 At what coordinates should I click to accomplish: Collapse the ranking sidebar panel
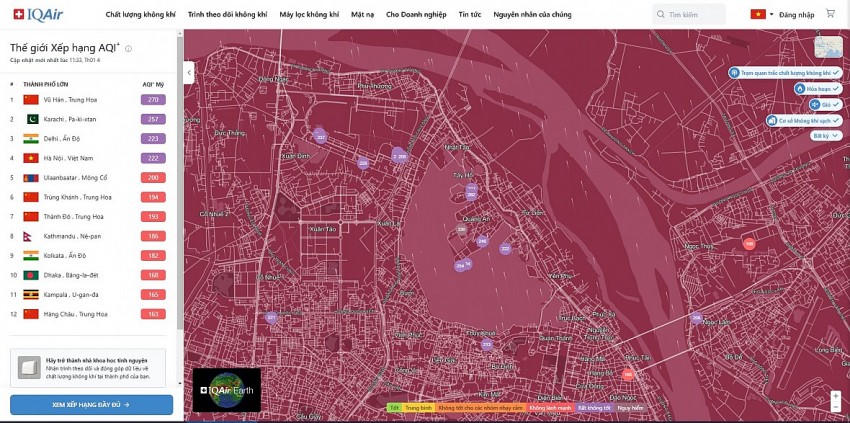point(188,72)
